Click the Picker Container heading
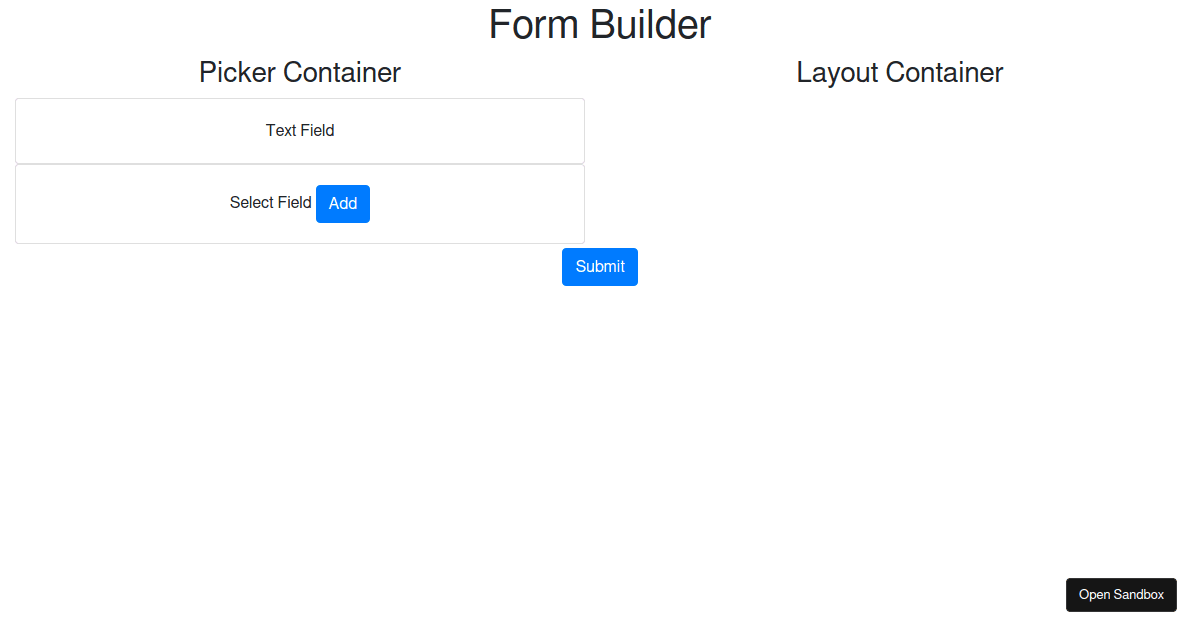This screenshot has height=630, width=1200. click(x=299, y=72)
